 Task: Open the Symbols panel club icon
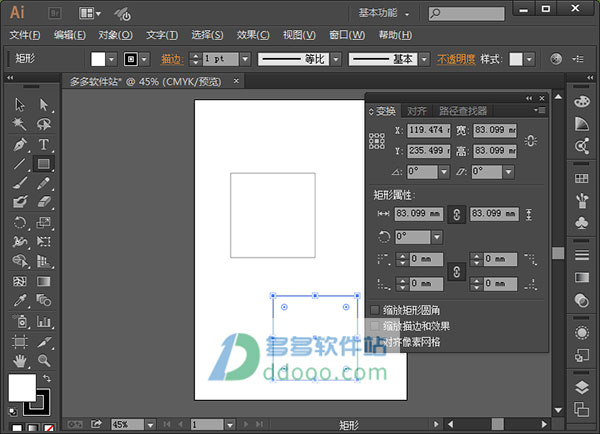[582, 223]
